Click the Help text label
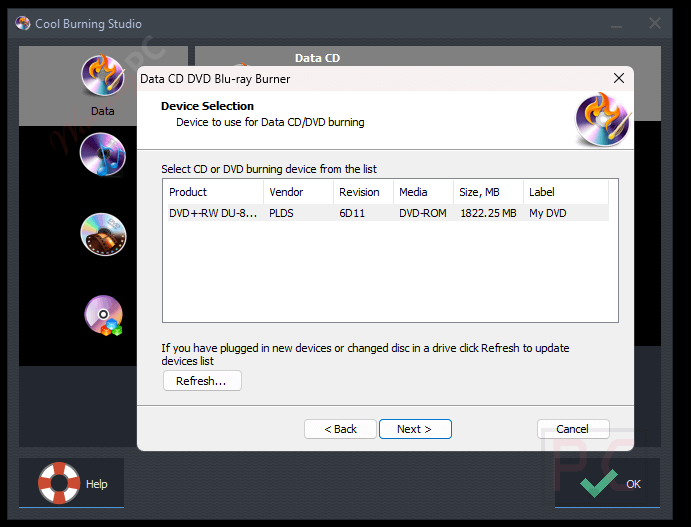 [x=97, y=484]
